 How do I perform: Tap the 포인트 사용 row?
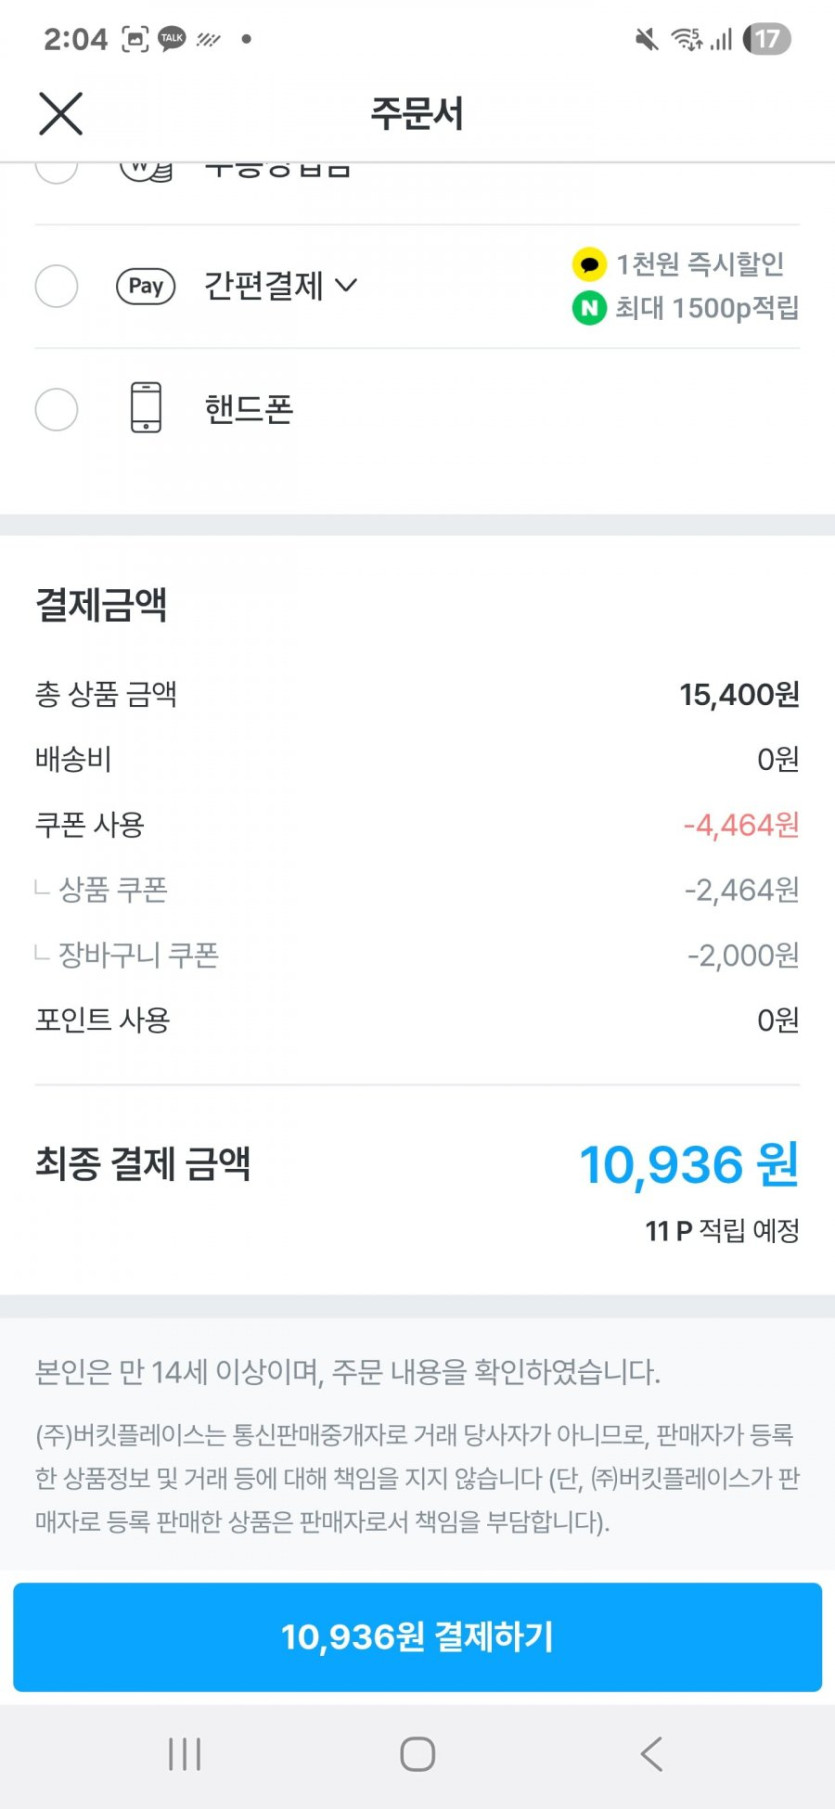(x=417, y=1020)
